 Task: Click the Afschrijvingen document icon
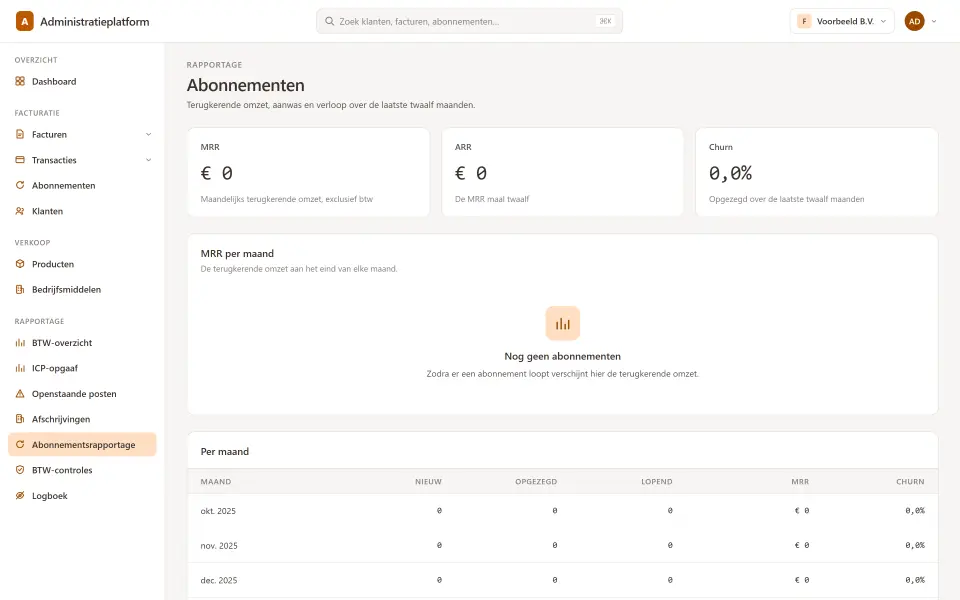[20, 419]
